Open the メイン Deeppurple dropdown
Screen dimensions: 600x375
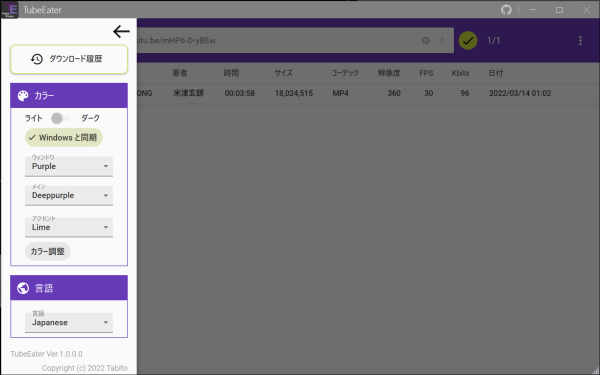[x=69, y=195]
